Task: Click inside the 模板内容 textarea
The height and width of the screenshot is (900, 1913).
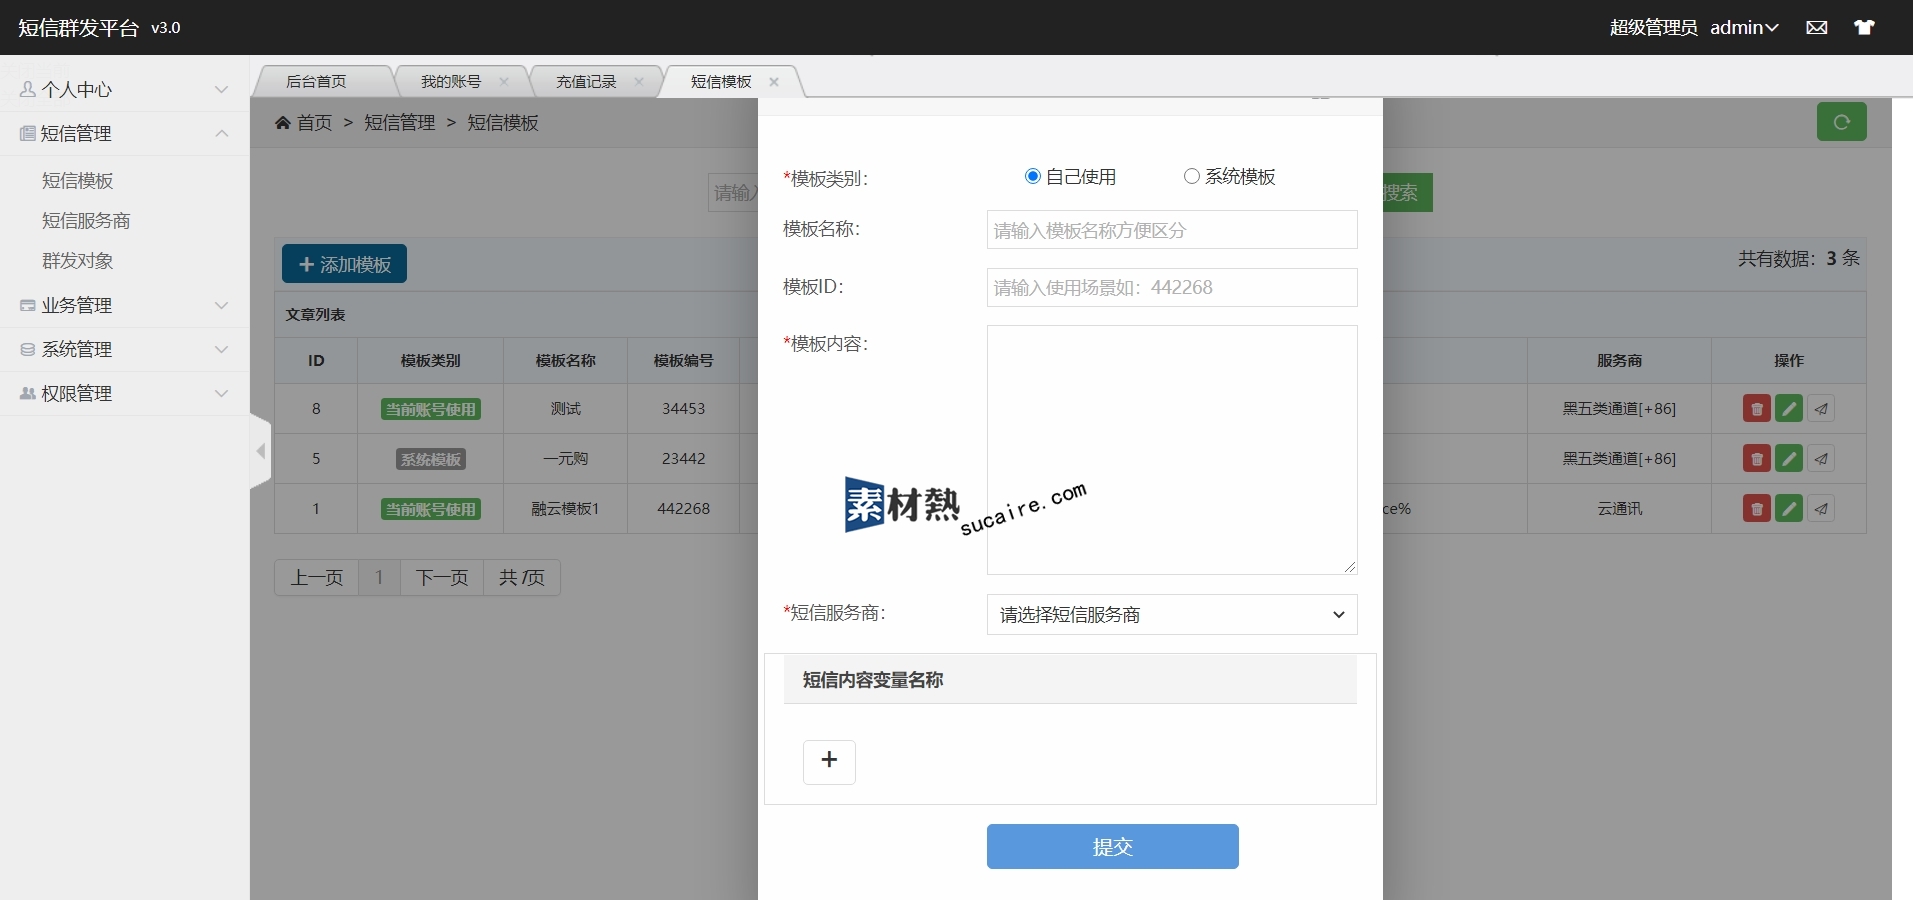Action: [x=1172, y=450]
